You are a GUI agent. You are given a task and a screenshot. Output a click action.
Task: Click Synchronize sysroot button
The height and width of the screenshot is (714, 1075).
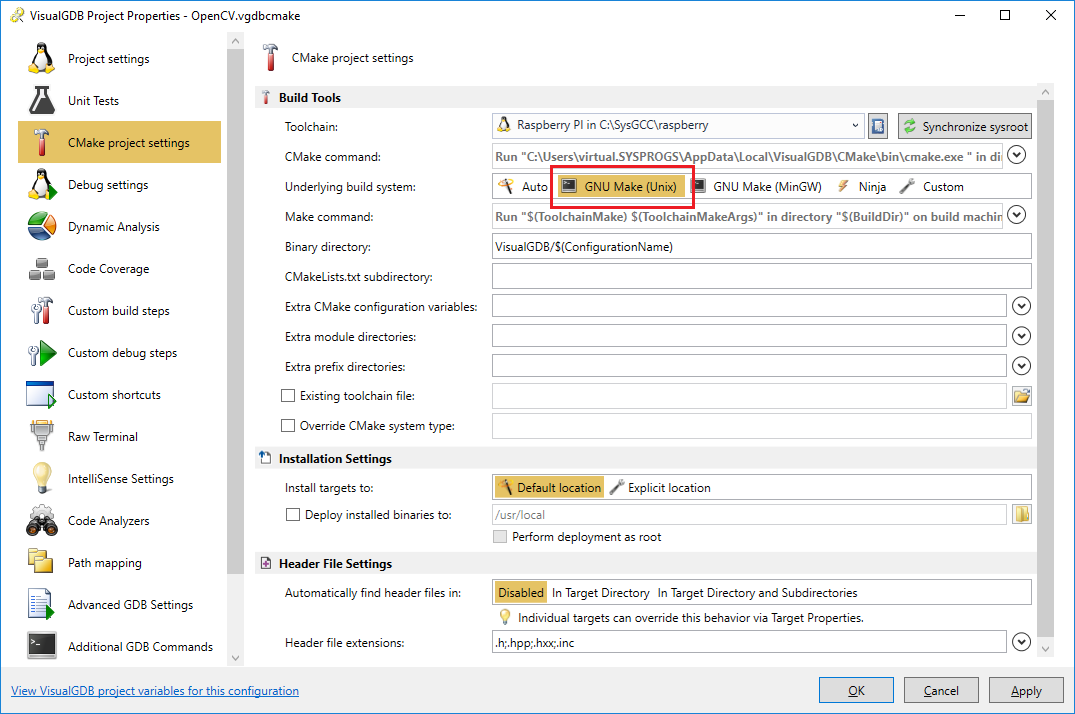pyautogui.click(x=965, y=126)
